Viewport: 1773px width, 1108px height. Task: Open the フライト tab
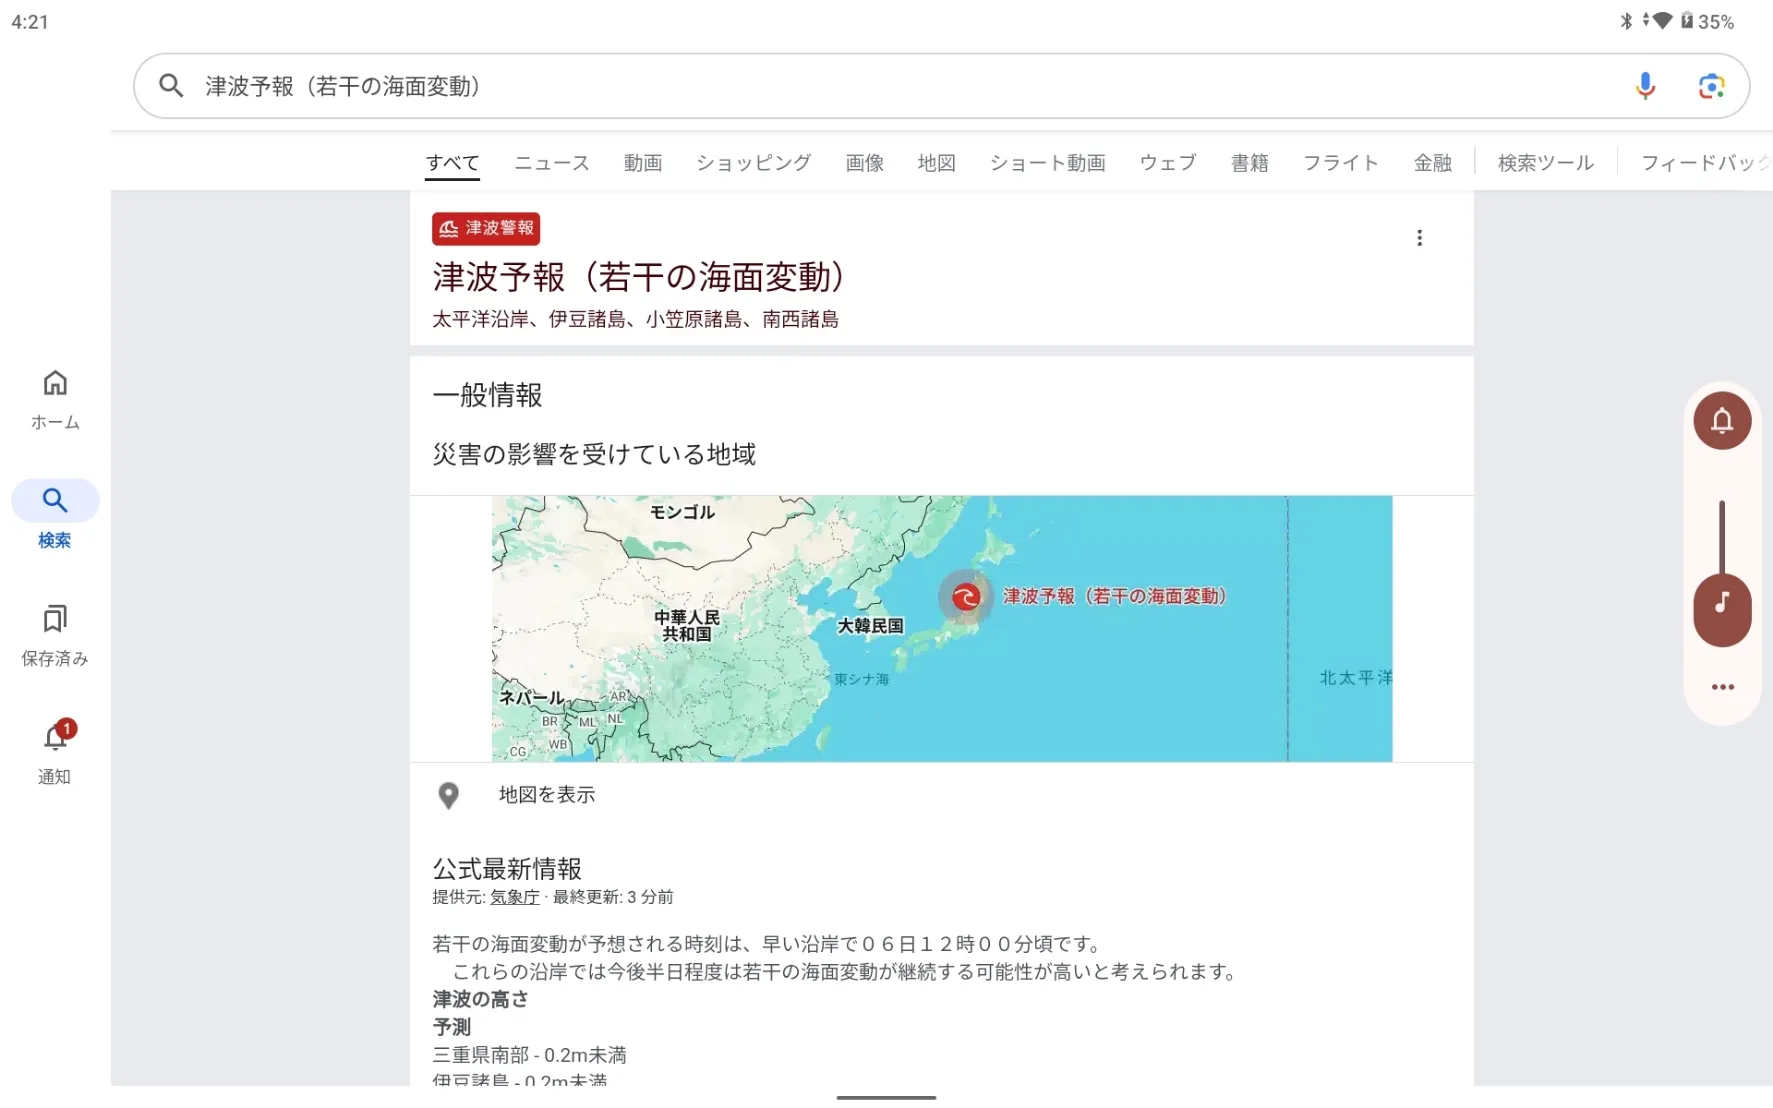[x=1341, y=163]
